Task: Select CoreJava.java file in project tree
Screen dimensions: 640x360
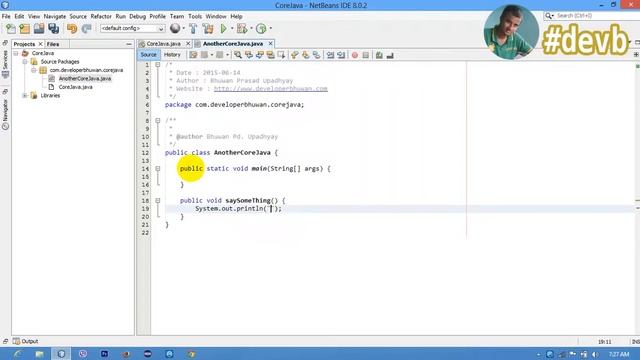Action: coord(75,87)
